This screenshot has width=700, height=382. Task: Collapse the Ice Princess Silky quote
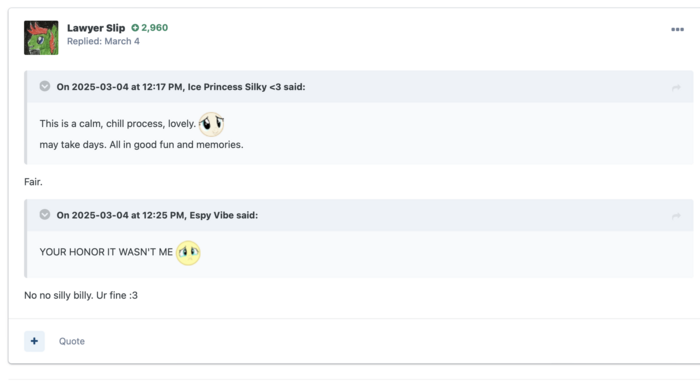point(45,86)
